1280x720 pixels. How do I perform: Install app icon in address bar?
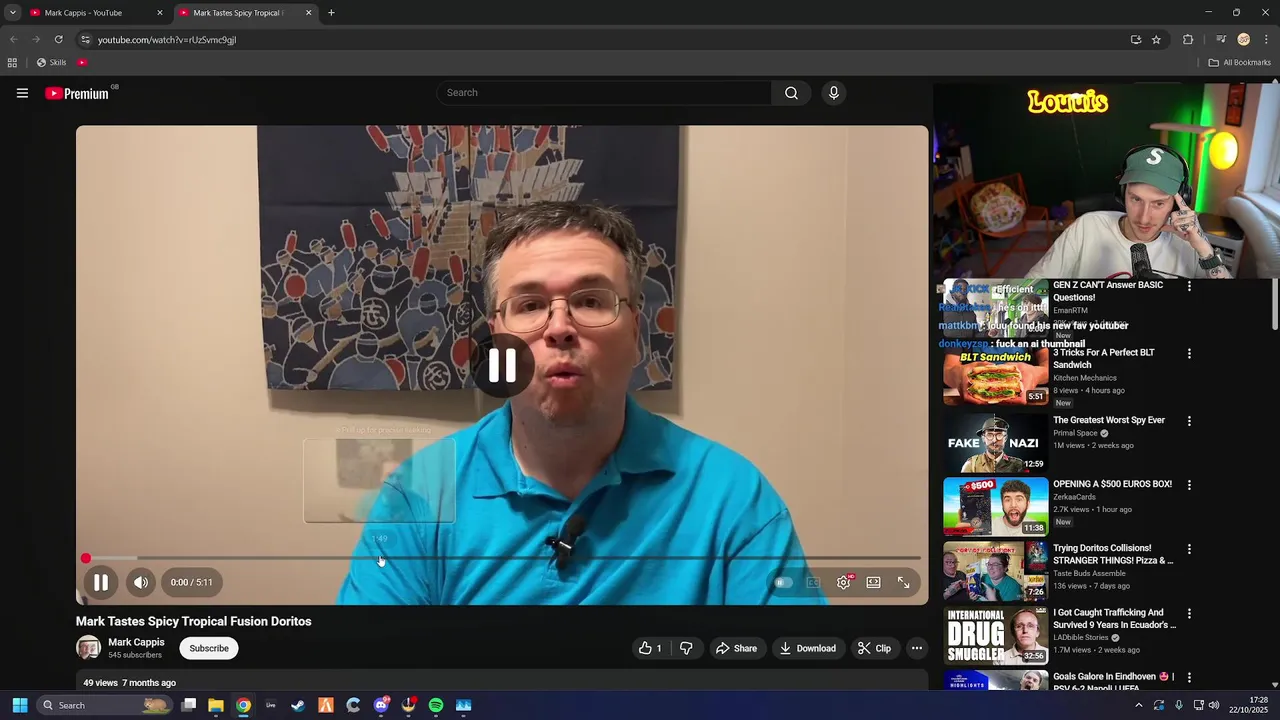(1136, 39)
